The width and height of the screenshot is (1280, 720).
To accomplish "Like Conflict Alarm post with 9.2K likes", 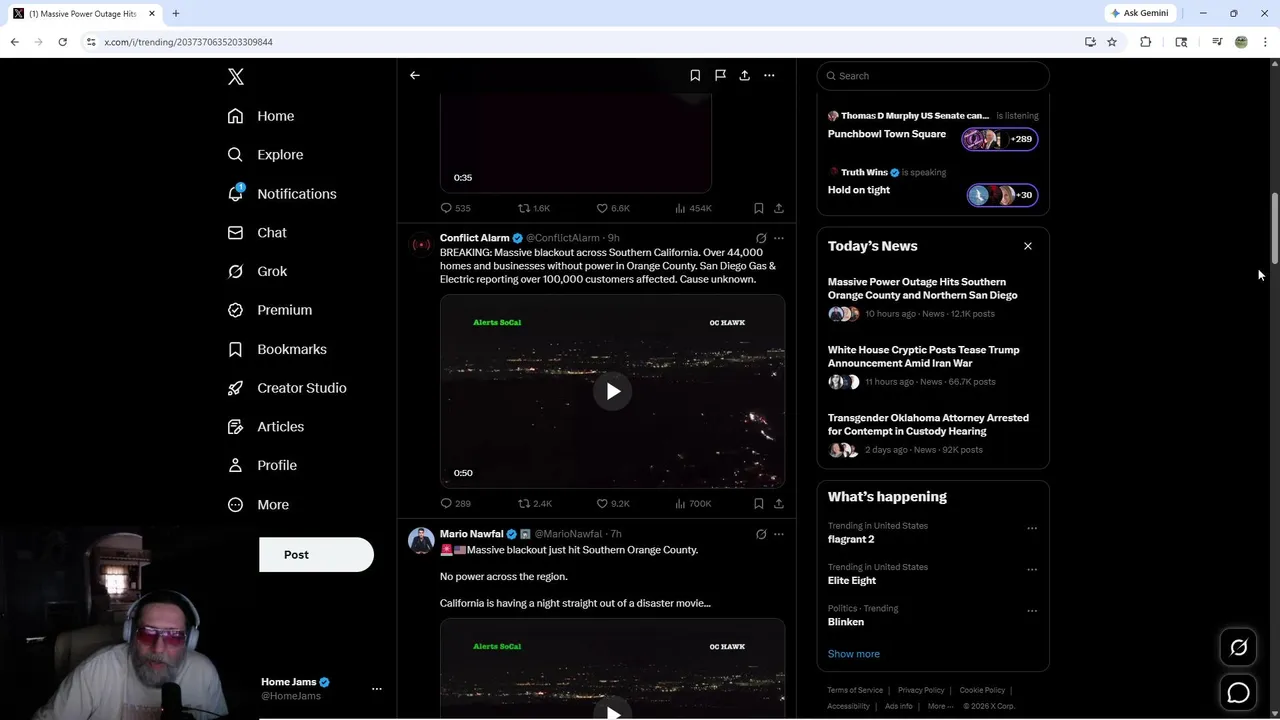I will click(613, 504).
